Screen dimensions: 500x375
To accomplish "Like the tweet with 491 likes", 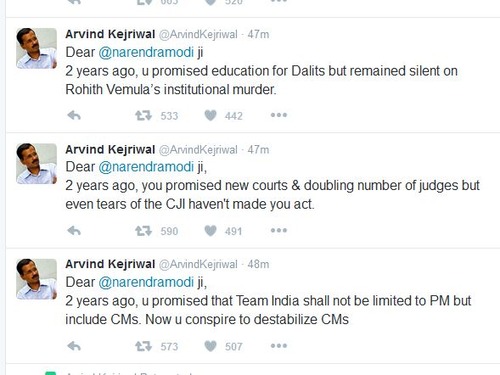I will [x=210, y=231].
